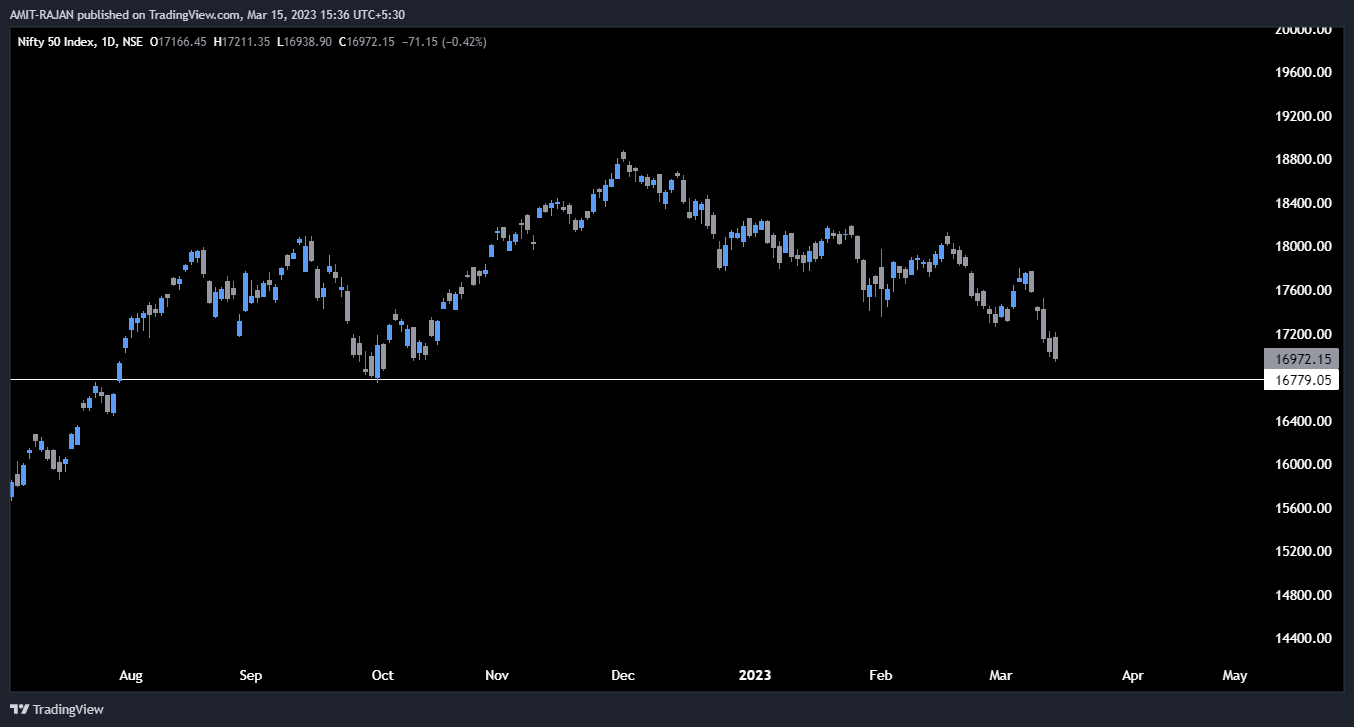Screen dimensions: 1354x727
Task: Click the current price label 16972.15
Action: click(x=1301, y=359)
